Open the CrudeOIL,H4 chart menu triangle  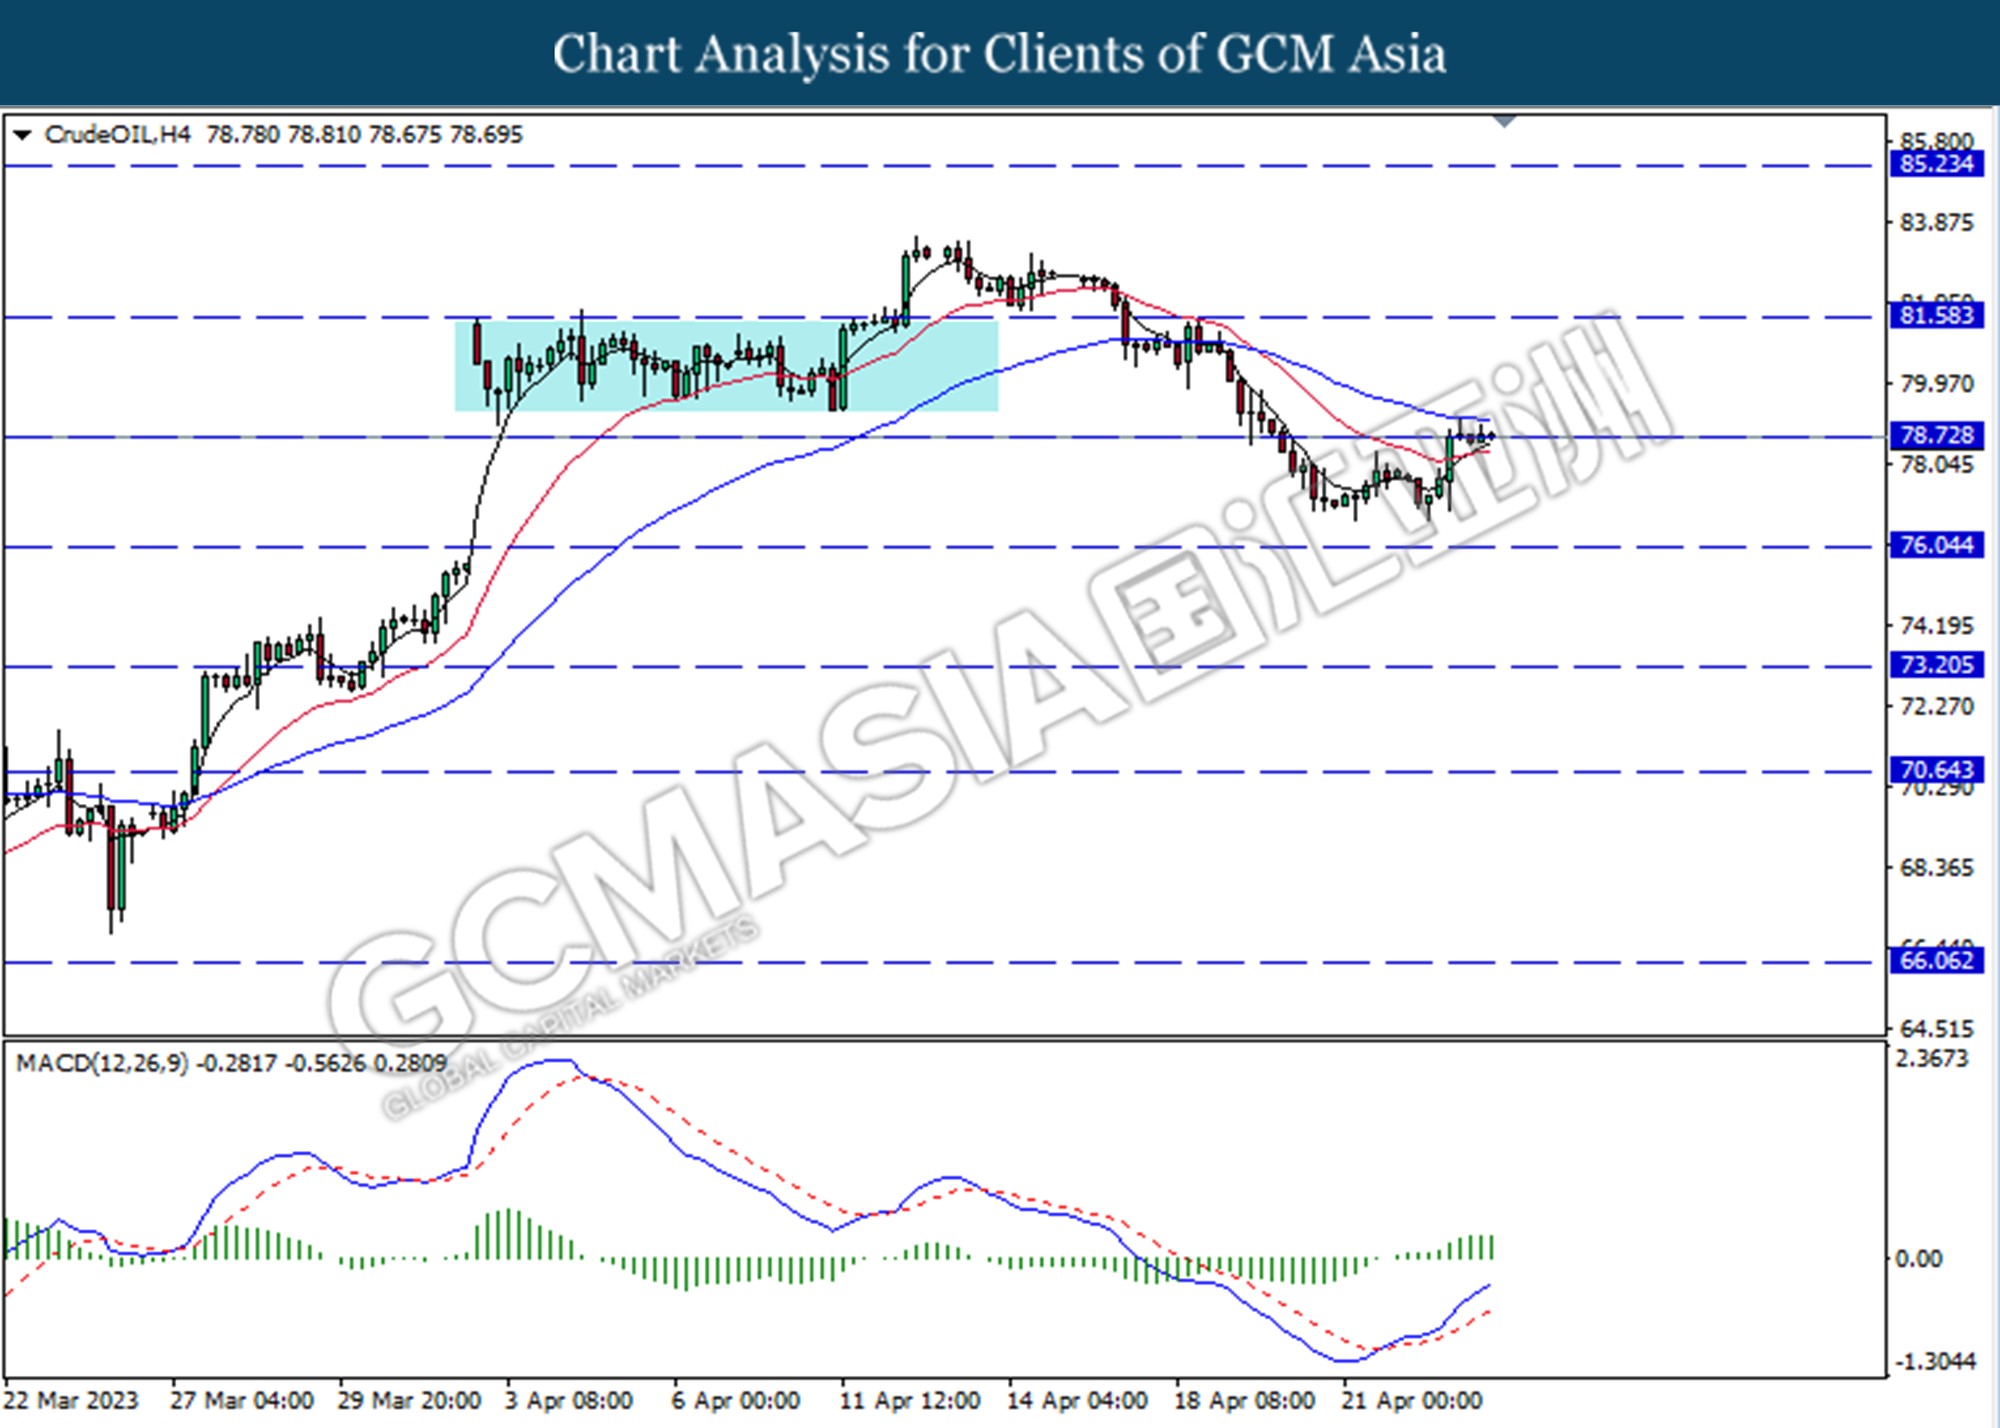pyautogui.click(x=22, y=134)
